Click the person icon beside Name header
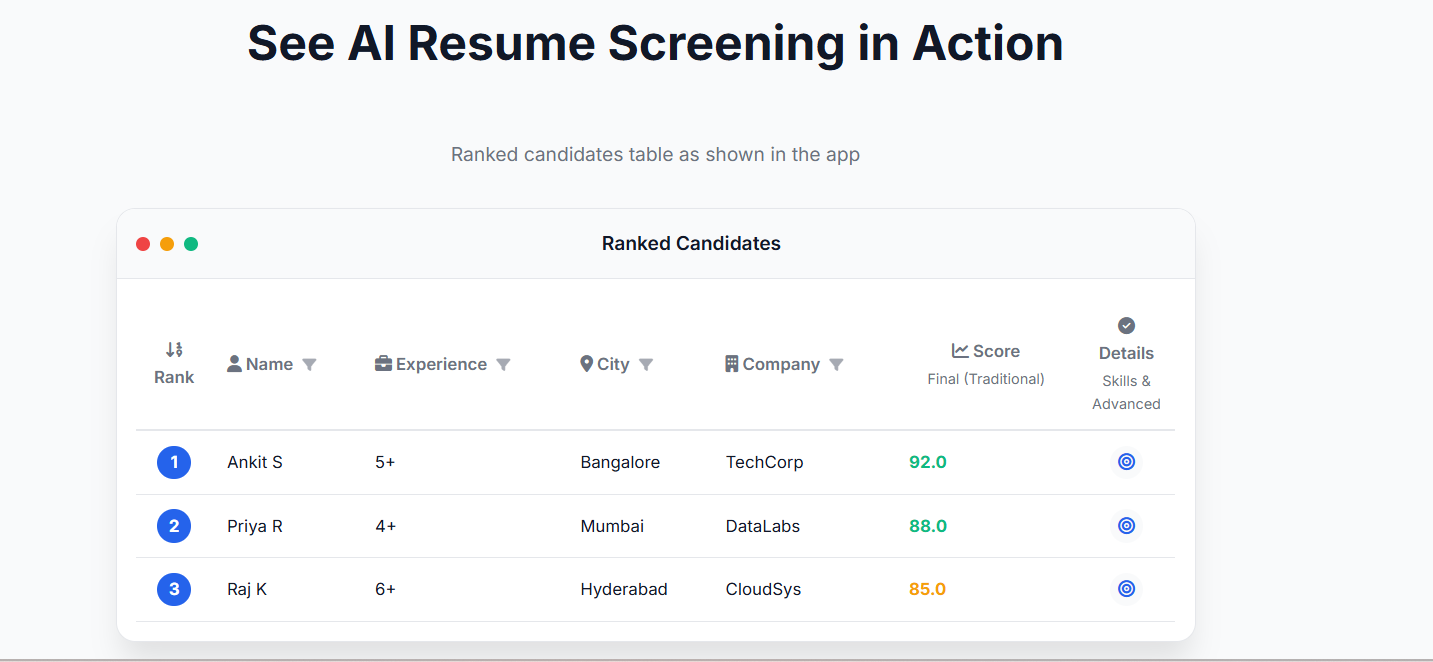This screenshot has height=662, width=1433. [234, 364]
